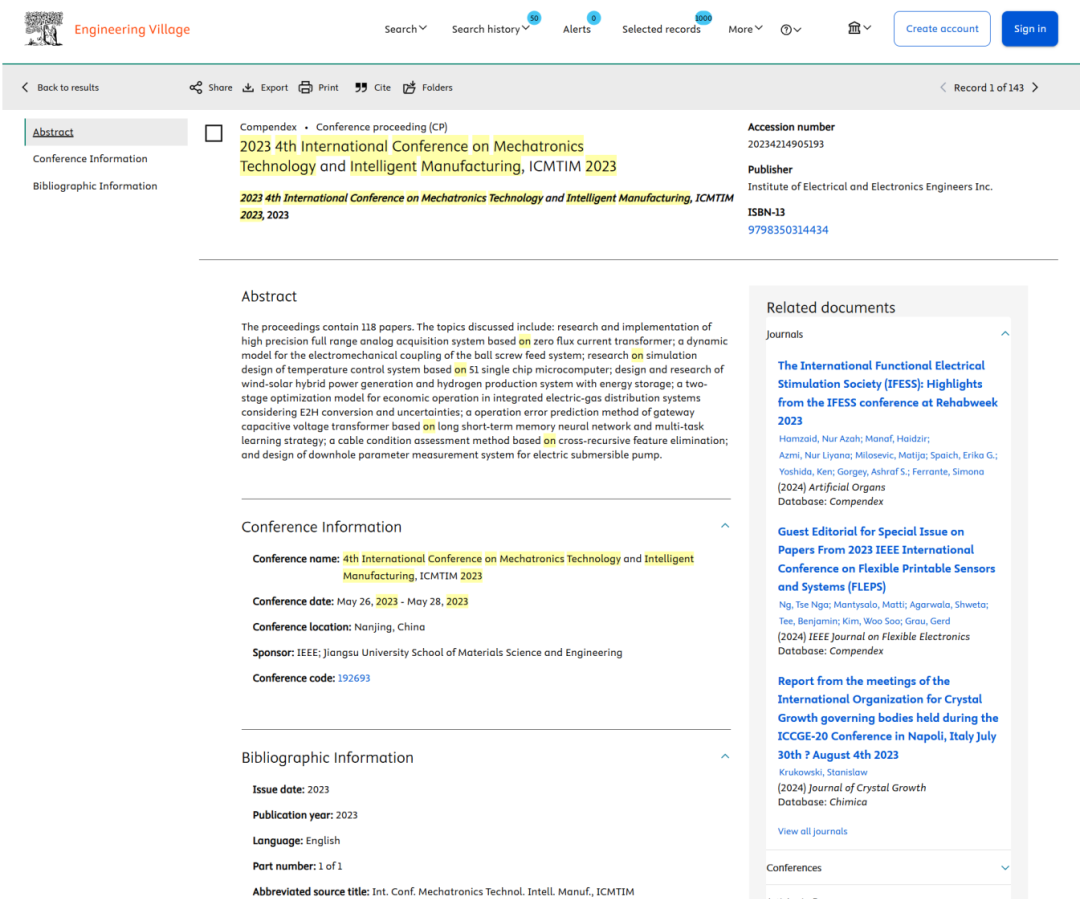Open the More dropdown menu
This screenshot has height=899, width=1080.
click(x=745, y=29)
